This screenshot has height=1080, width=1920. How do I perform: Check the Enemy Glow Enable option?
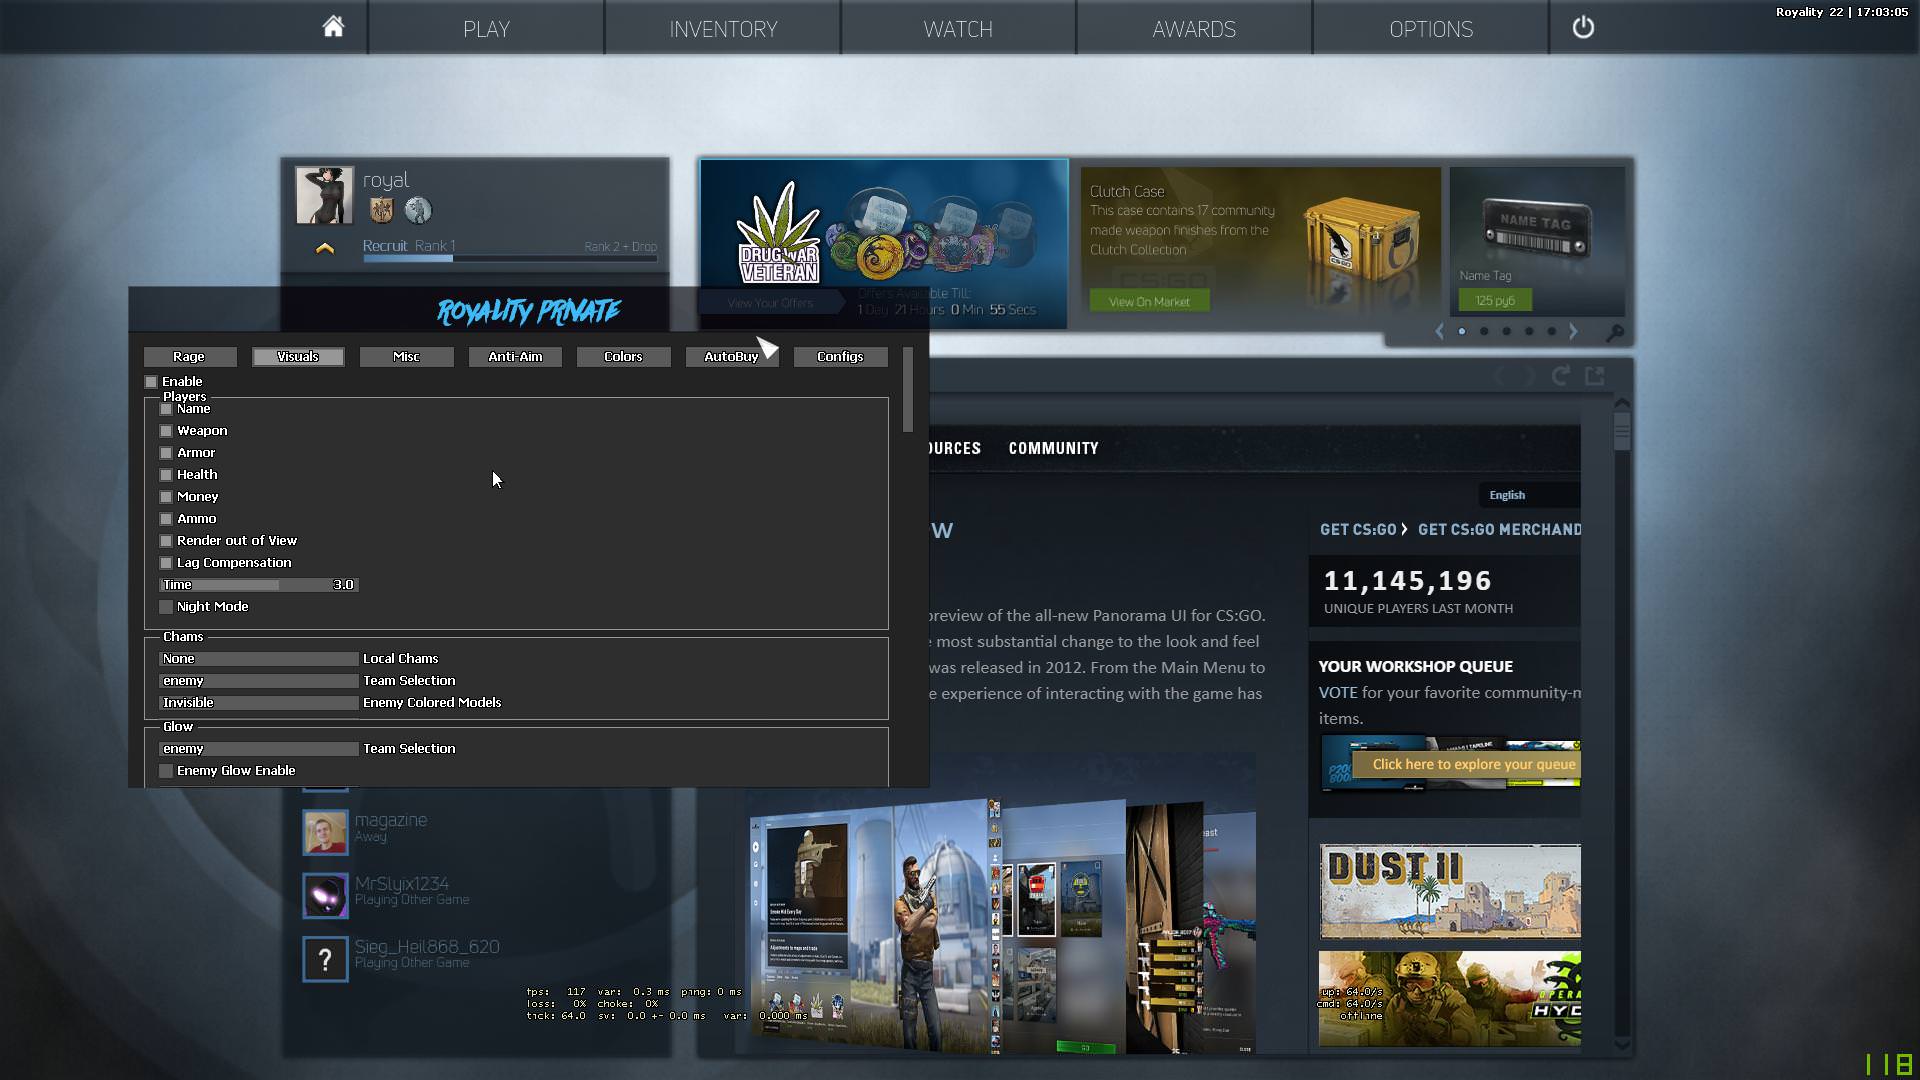click(x=166, y=771)
